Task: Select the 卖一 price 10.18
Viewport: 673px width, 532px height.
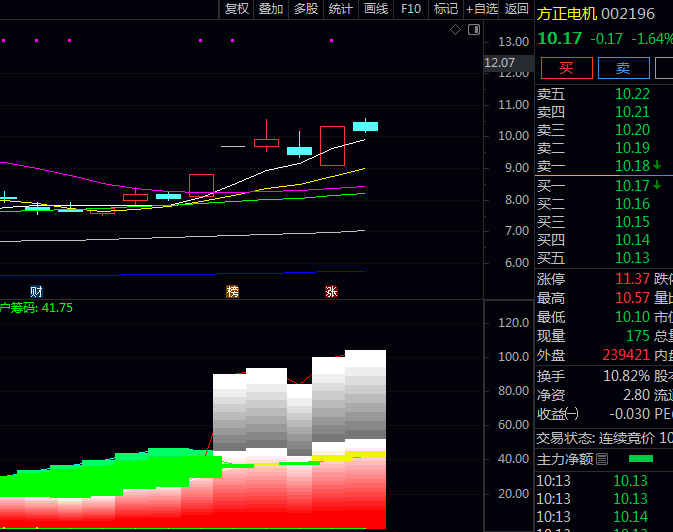Action: tap(632, 166)
